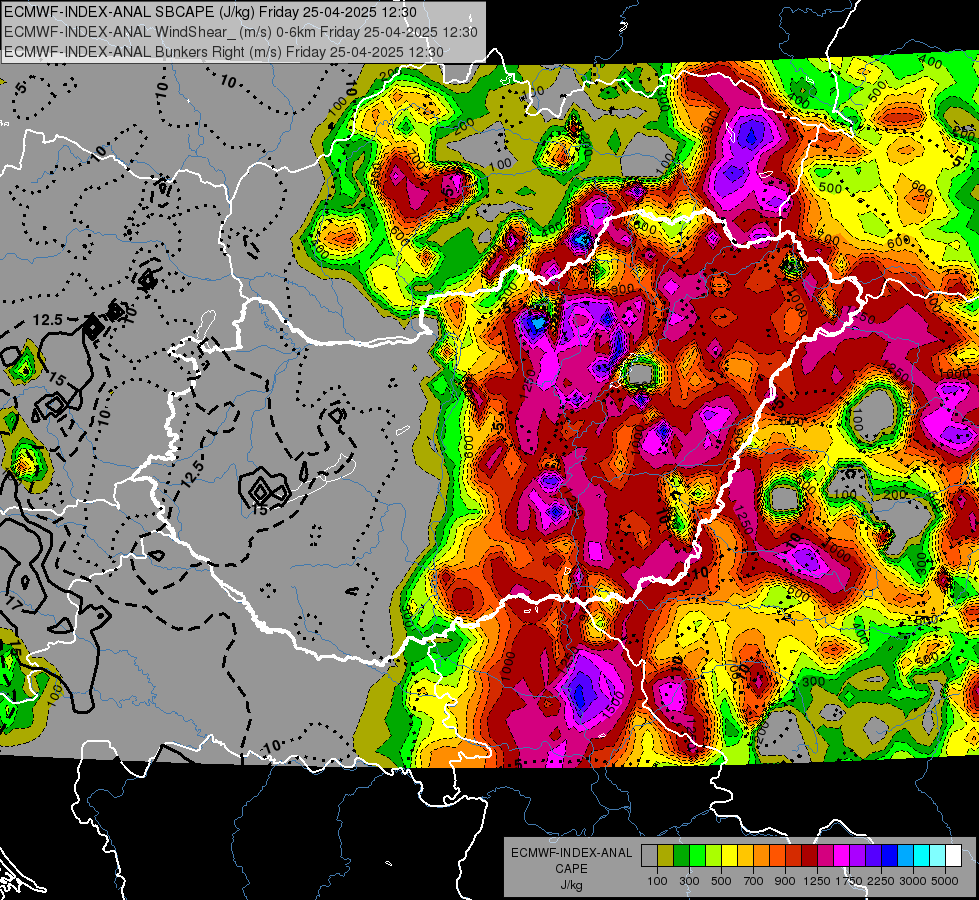Click the lime yellow-green legend swatch
Screen dimensions: 979x900
click(714, 855)
